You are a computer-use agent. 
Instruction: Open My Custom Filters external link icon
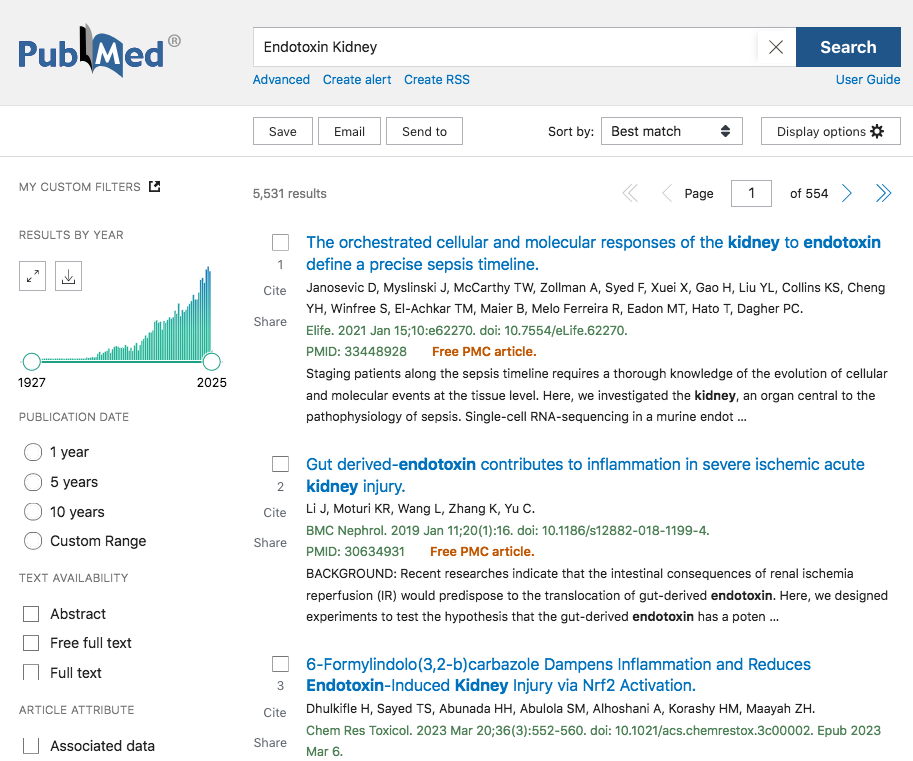(154, 186)
